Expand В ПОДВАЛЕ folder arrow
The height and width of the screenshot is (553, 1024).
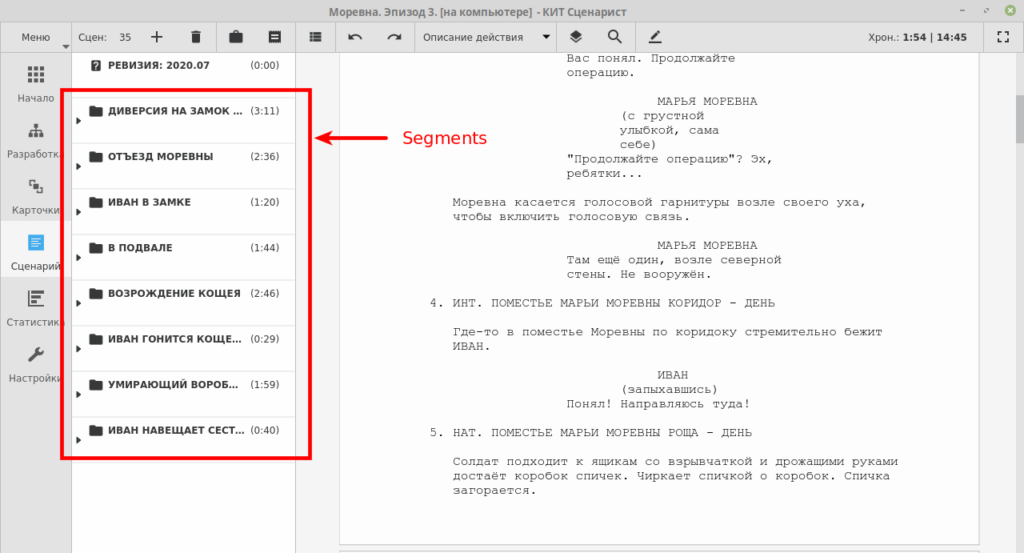[78, 258]
